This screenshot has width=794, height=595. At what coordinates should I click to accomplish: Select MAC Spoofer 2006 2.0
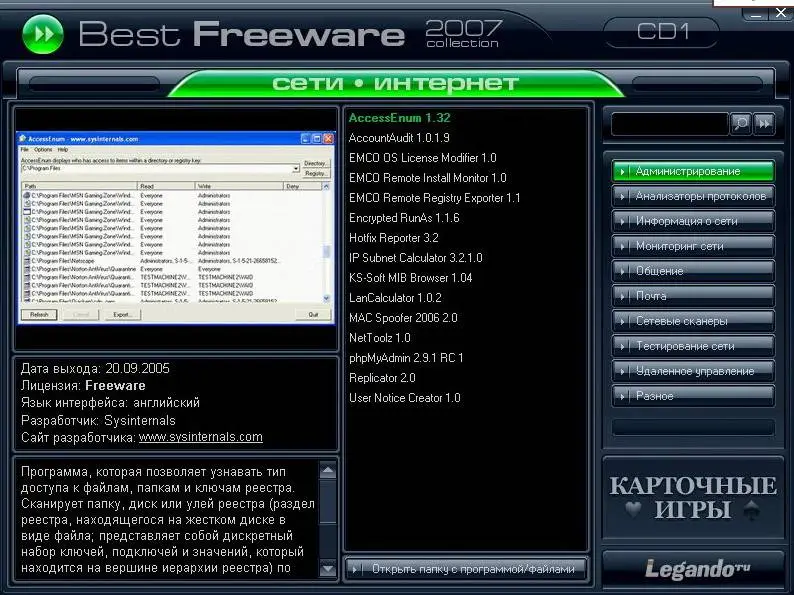pos(403,318)
